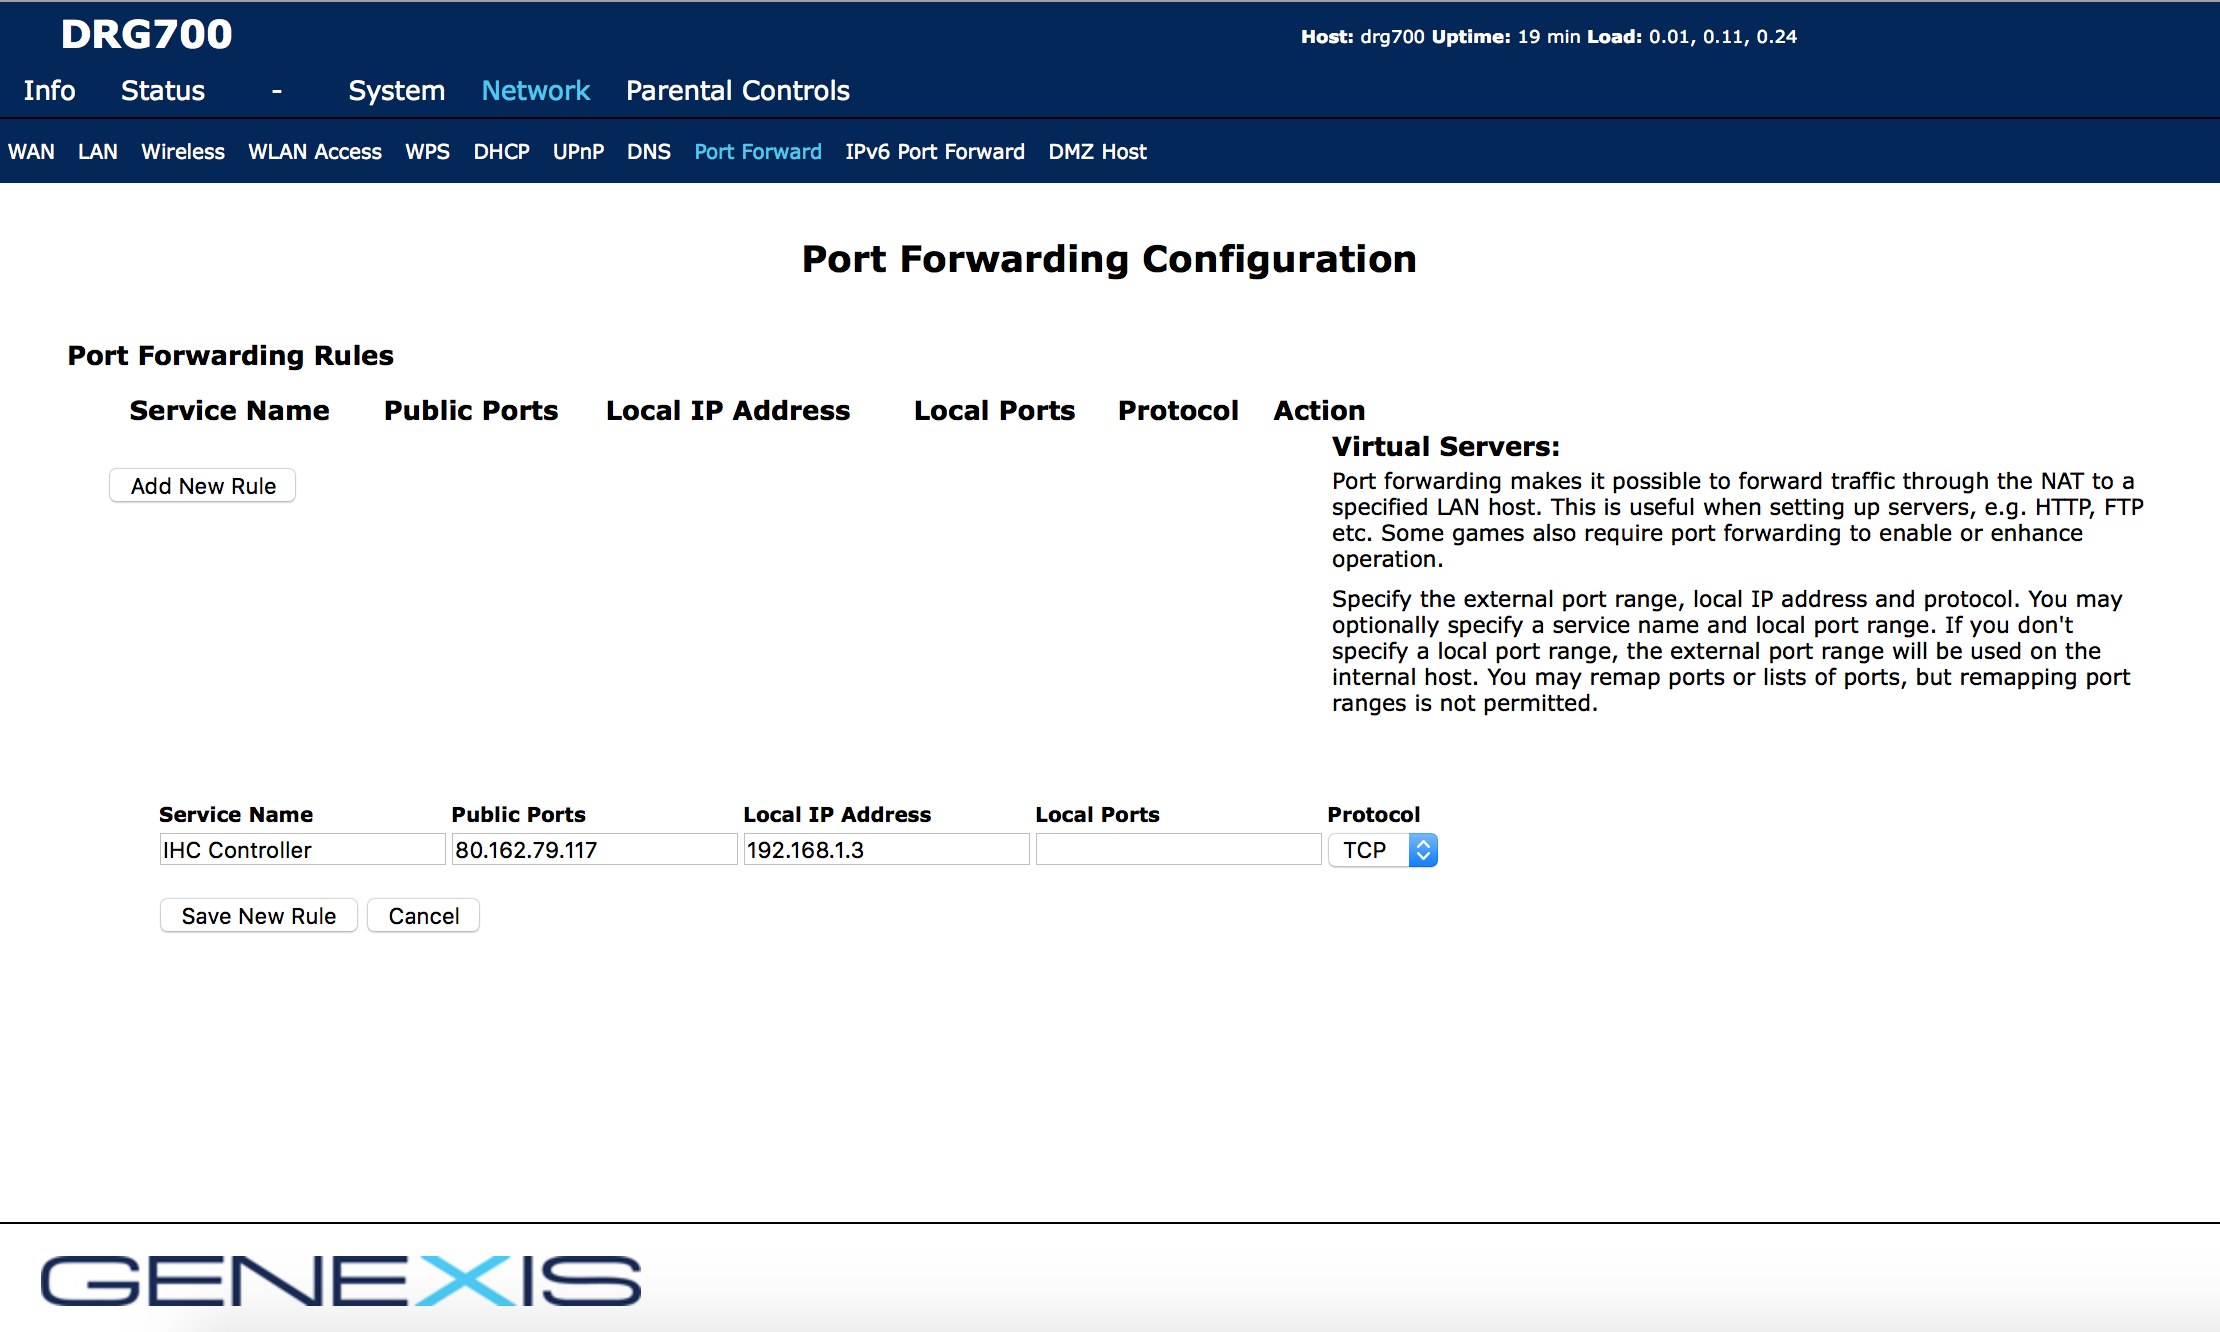Viewport: 2220px width, 1332px height.
Task: Open the WAN settings tab
Action: [31, 152]
